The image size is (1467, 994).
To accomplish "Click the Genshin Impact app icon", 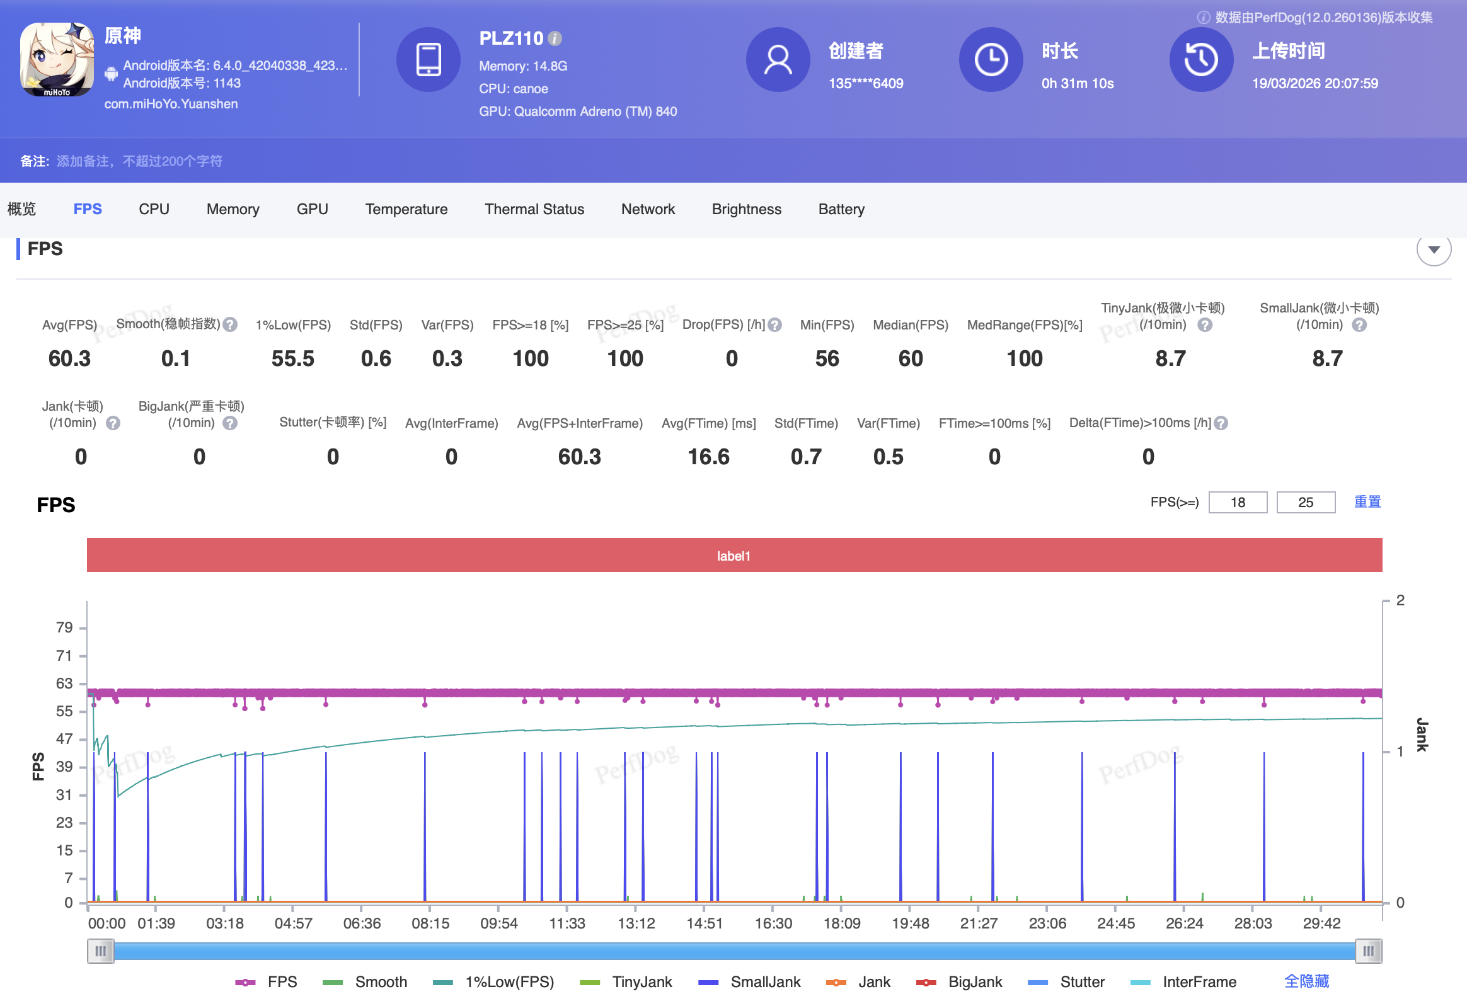I will (x=57, y=60).
